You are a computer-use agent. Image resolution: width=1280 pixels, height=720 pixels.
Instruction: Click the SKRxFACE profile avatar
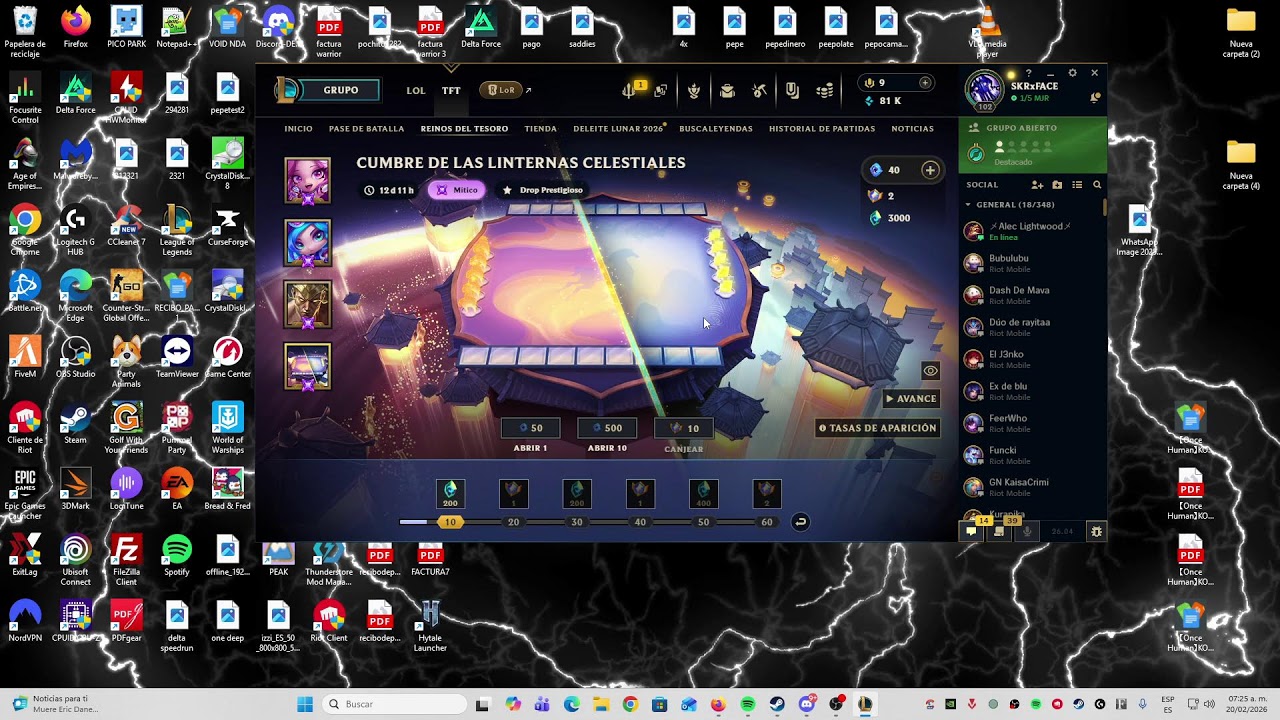pyautogui.click(x=984, y=89)
